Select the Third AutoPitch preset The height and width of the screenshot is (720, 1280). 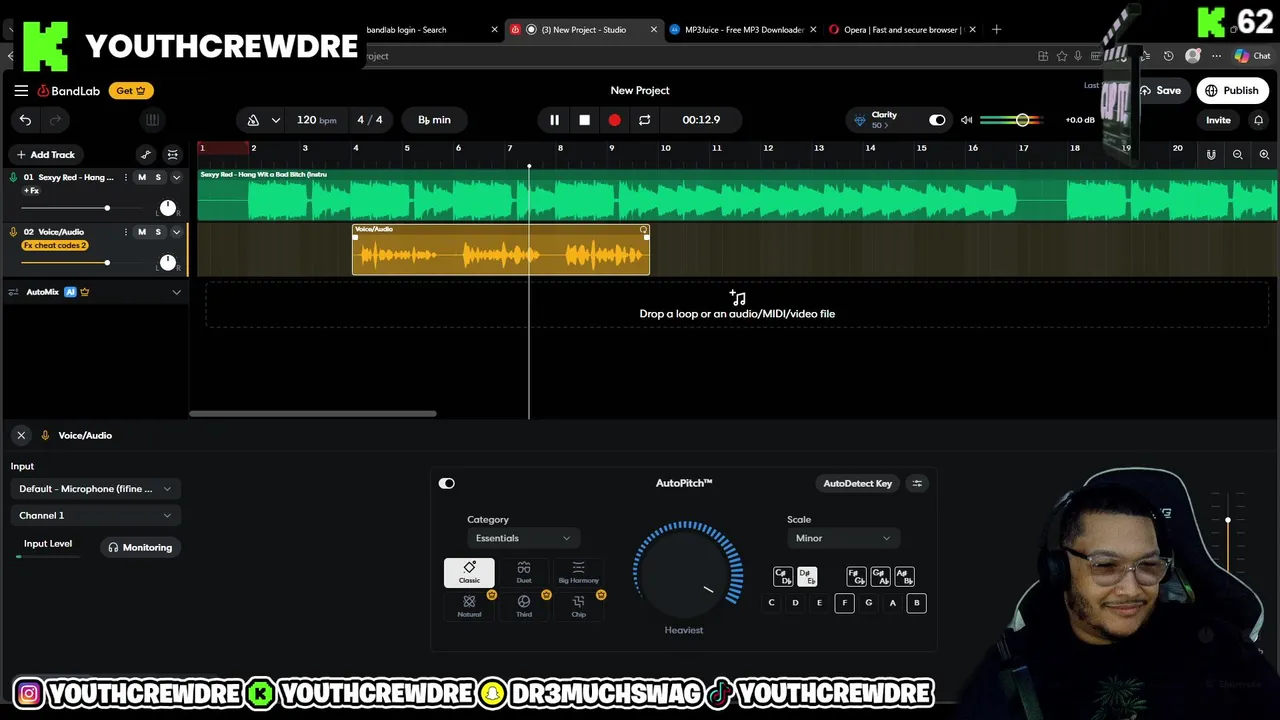(x=524, y=606)
